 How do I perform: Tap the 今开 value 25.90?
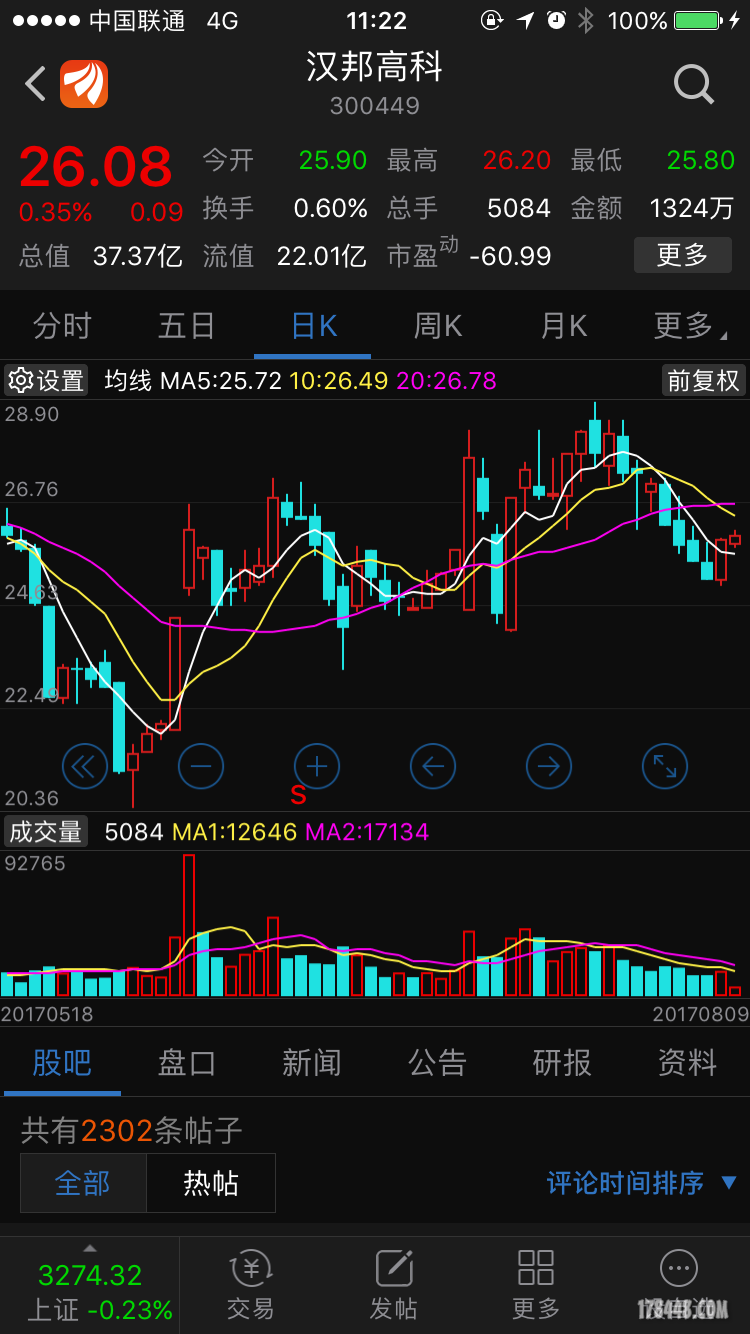click(x=333, y=160)
